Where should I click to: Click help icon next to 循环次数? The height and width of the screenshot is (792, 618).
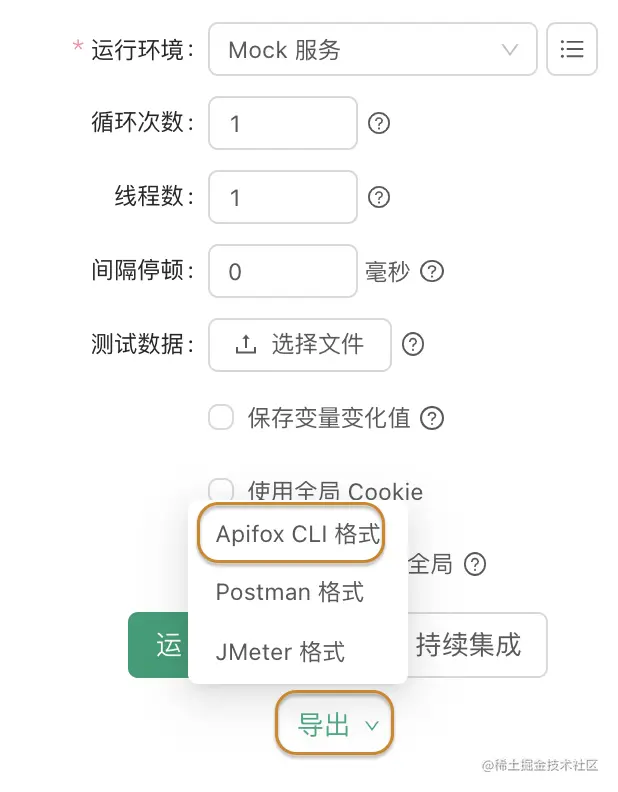(379, 124)
